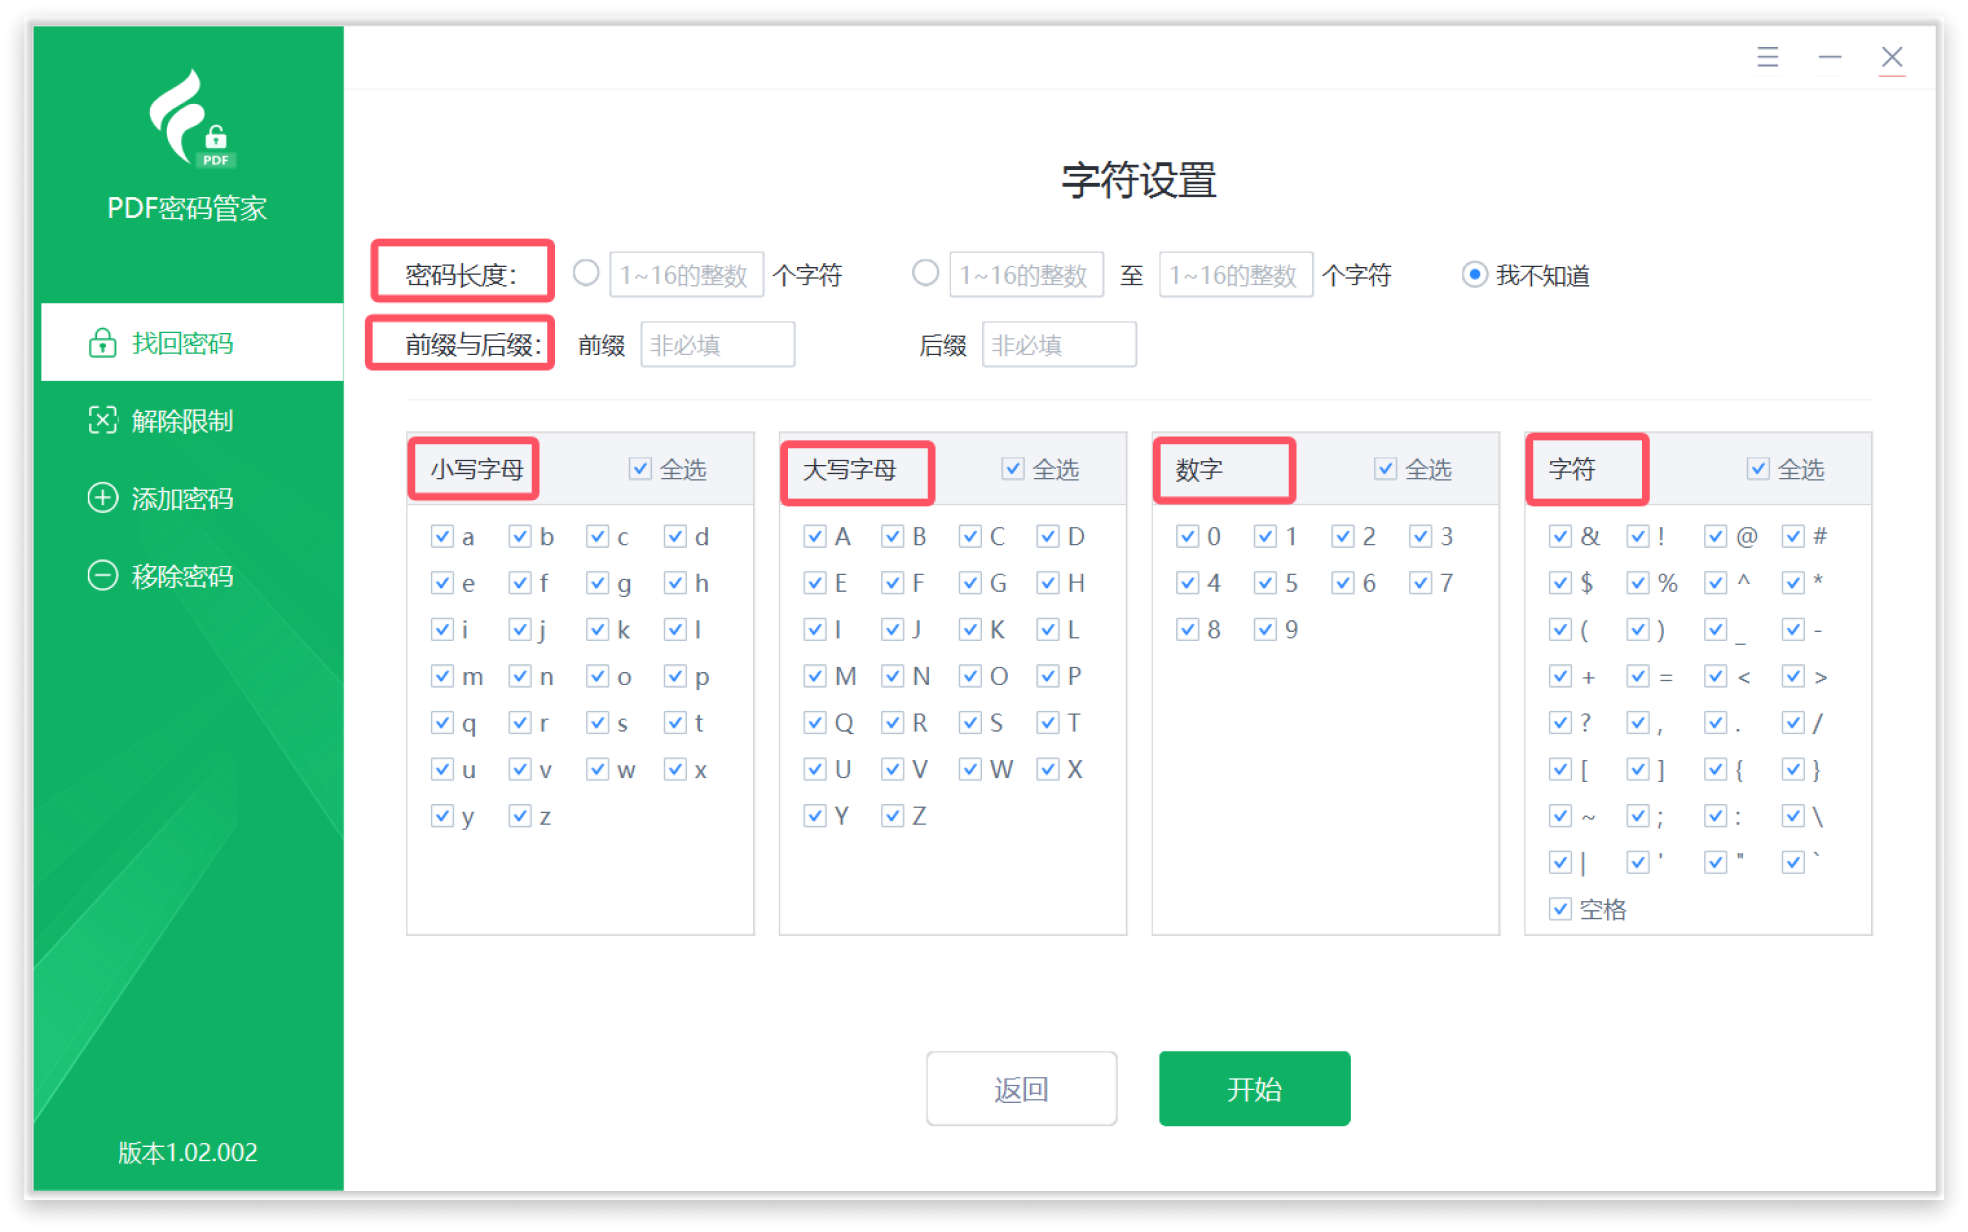Uncheck lowercase letter x
Image resolution: width=1968 pixels, height=1232 pixels.
click(x=675, y=769)
